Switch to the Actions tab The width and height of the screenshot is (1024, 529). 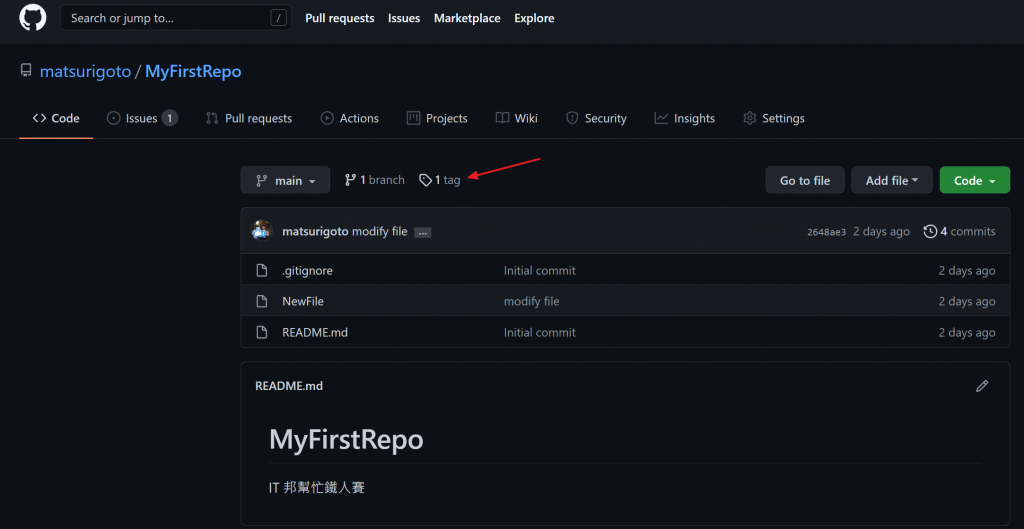349,118
